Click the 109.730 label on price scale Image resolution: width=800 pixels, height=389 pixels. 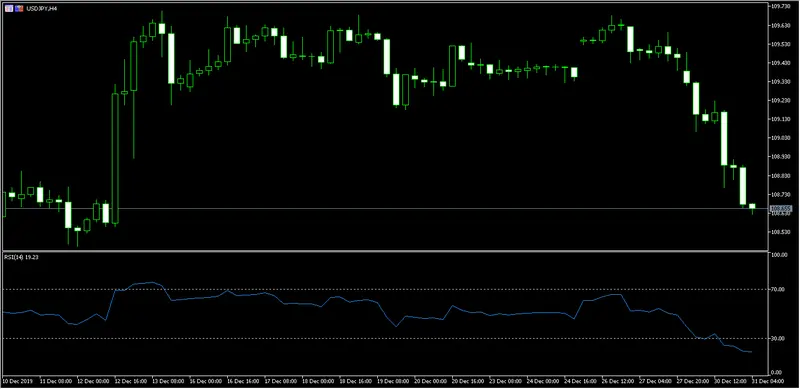click(x=780, y=6)
